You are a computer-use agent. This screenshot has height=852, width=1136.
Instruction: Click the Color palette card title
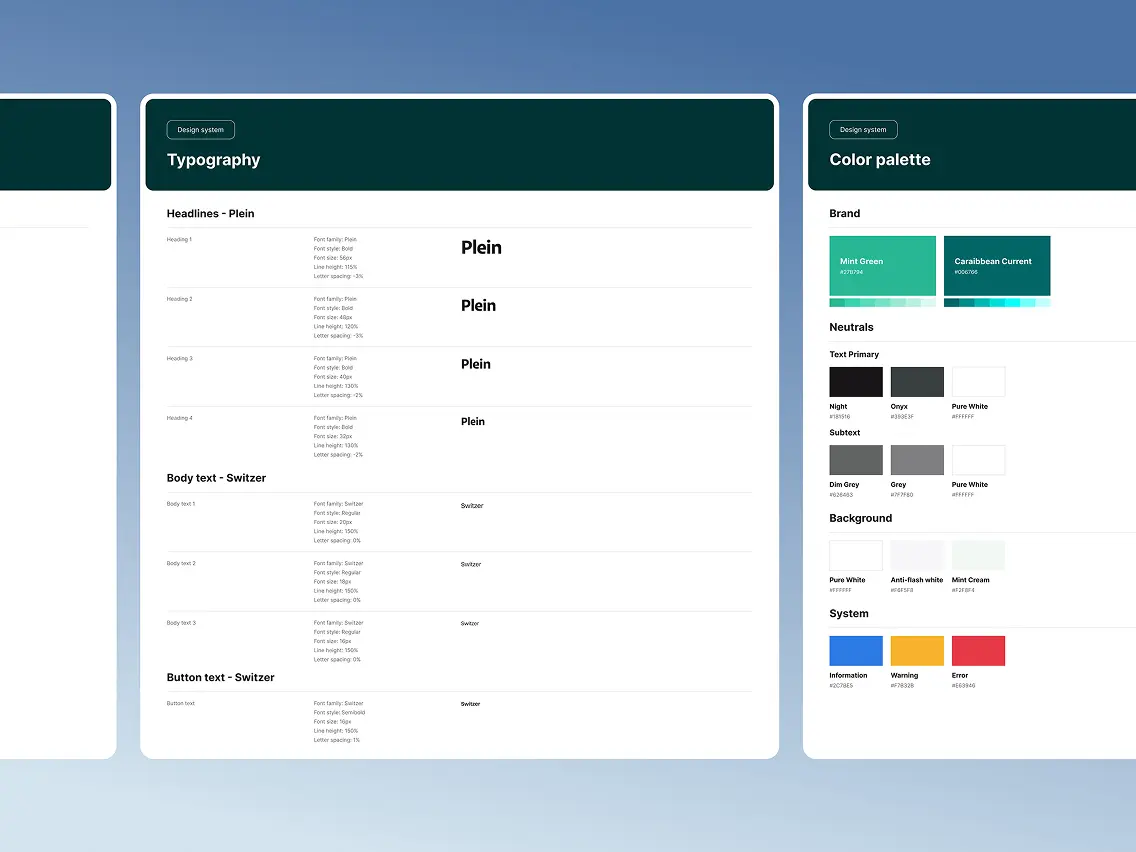pos(880,160)
